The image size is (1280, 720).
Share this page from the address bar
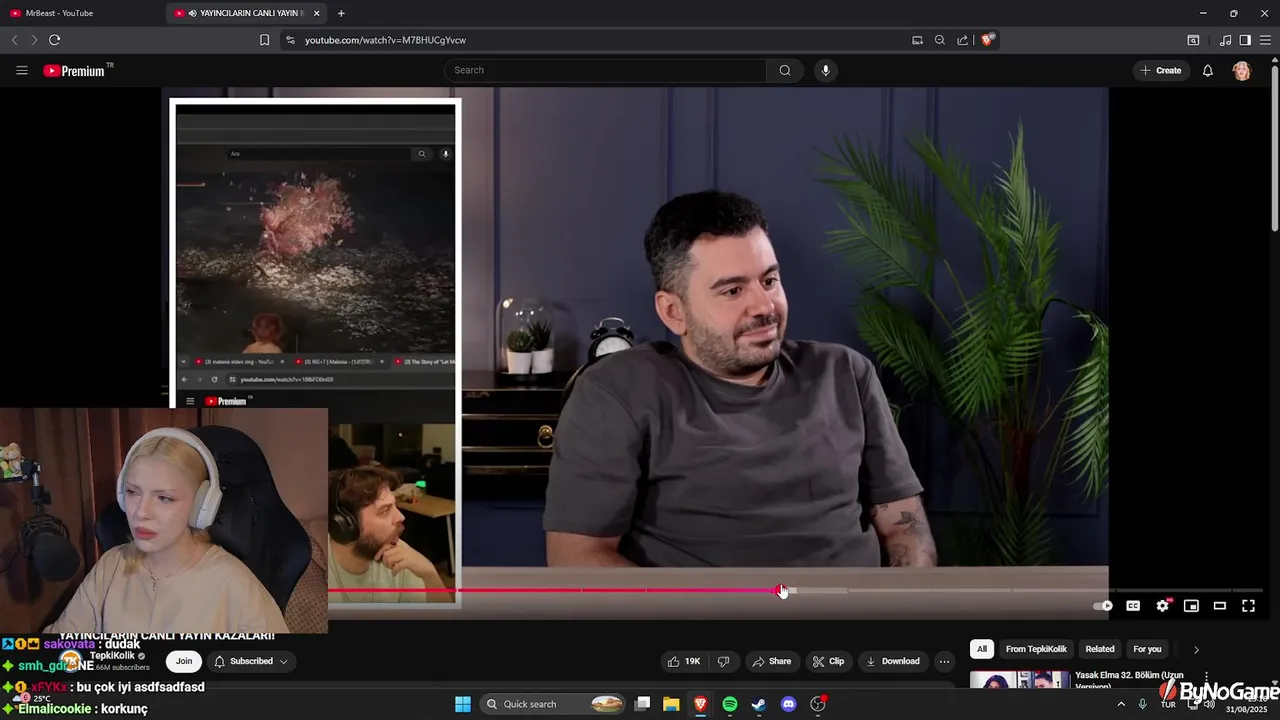962,40
